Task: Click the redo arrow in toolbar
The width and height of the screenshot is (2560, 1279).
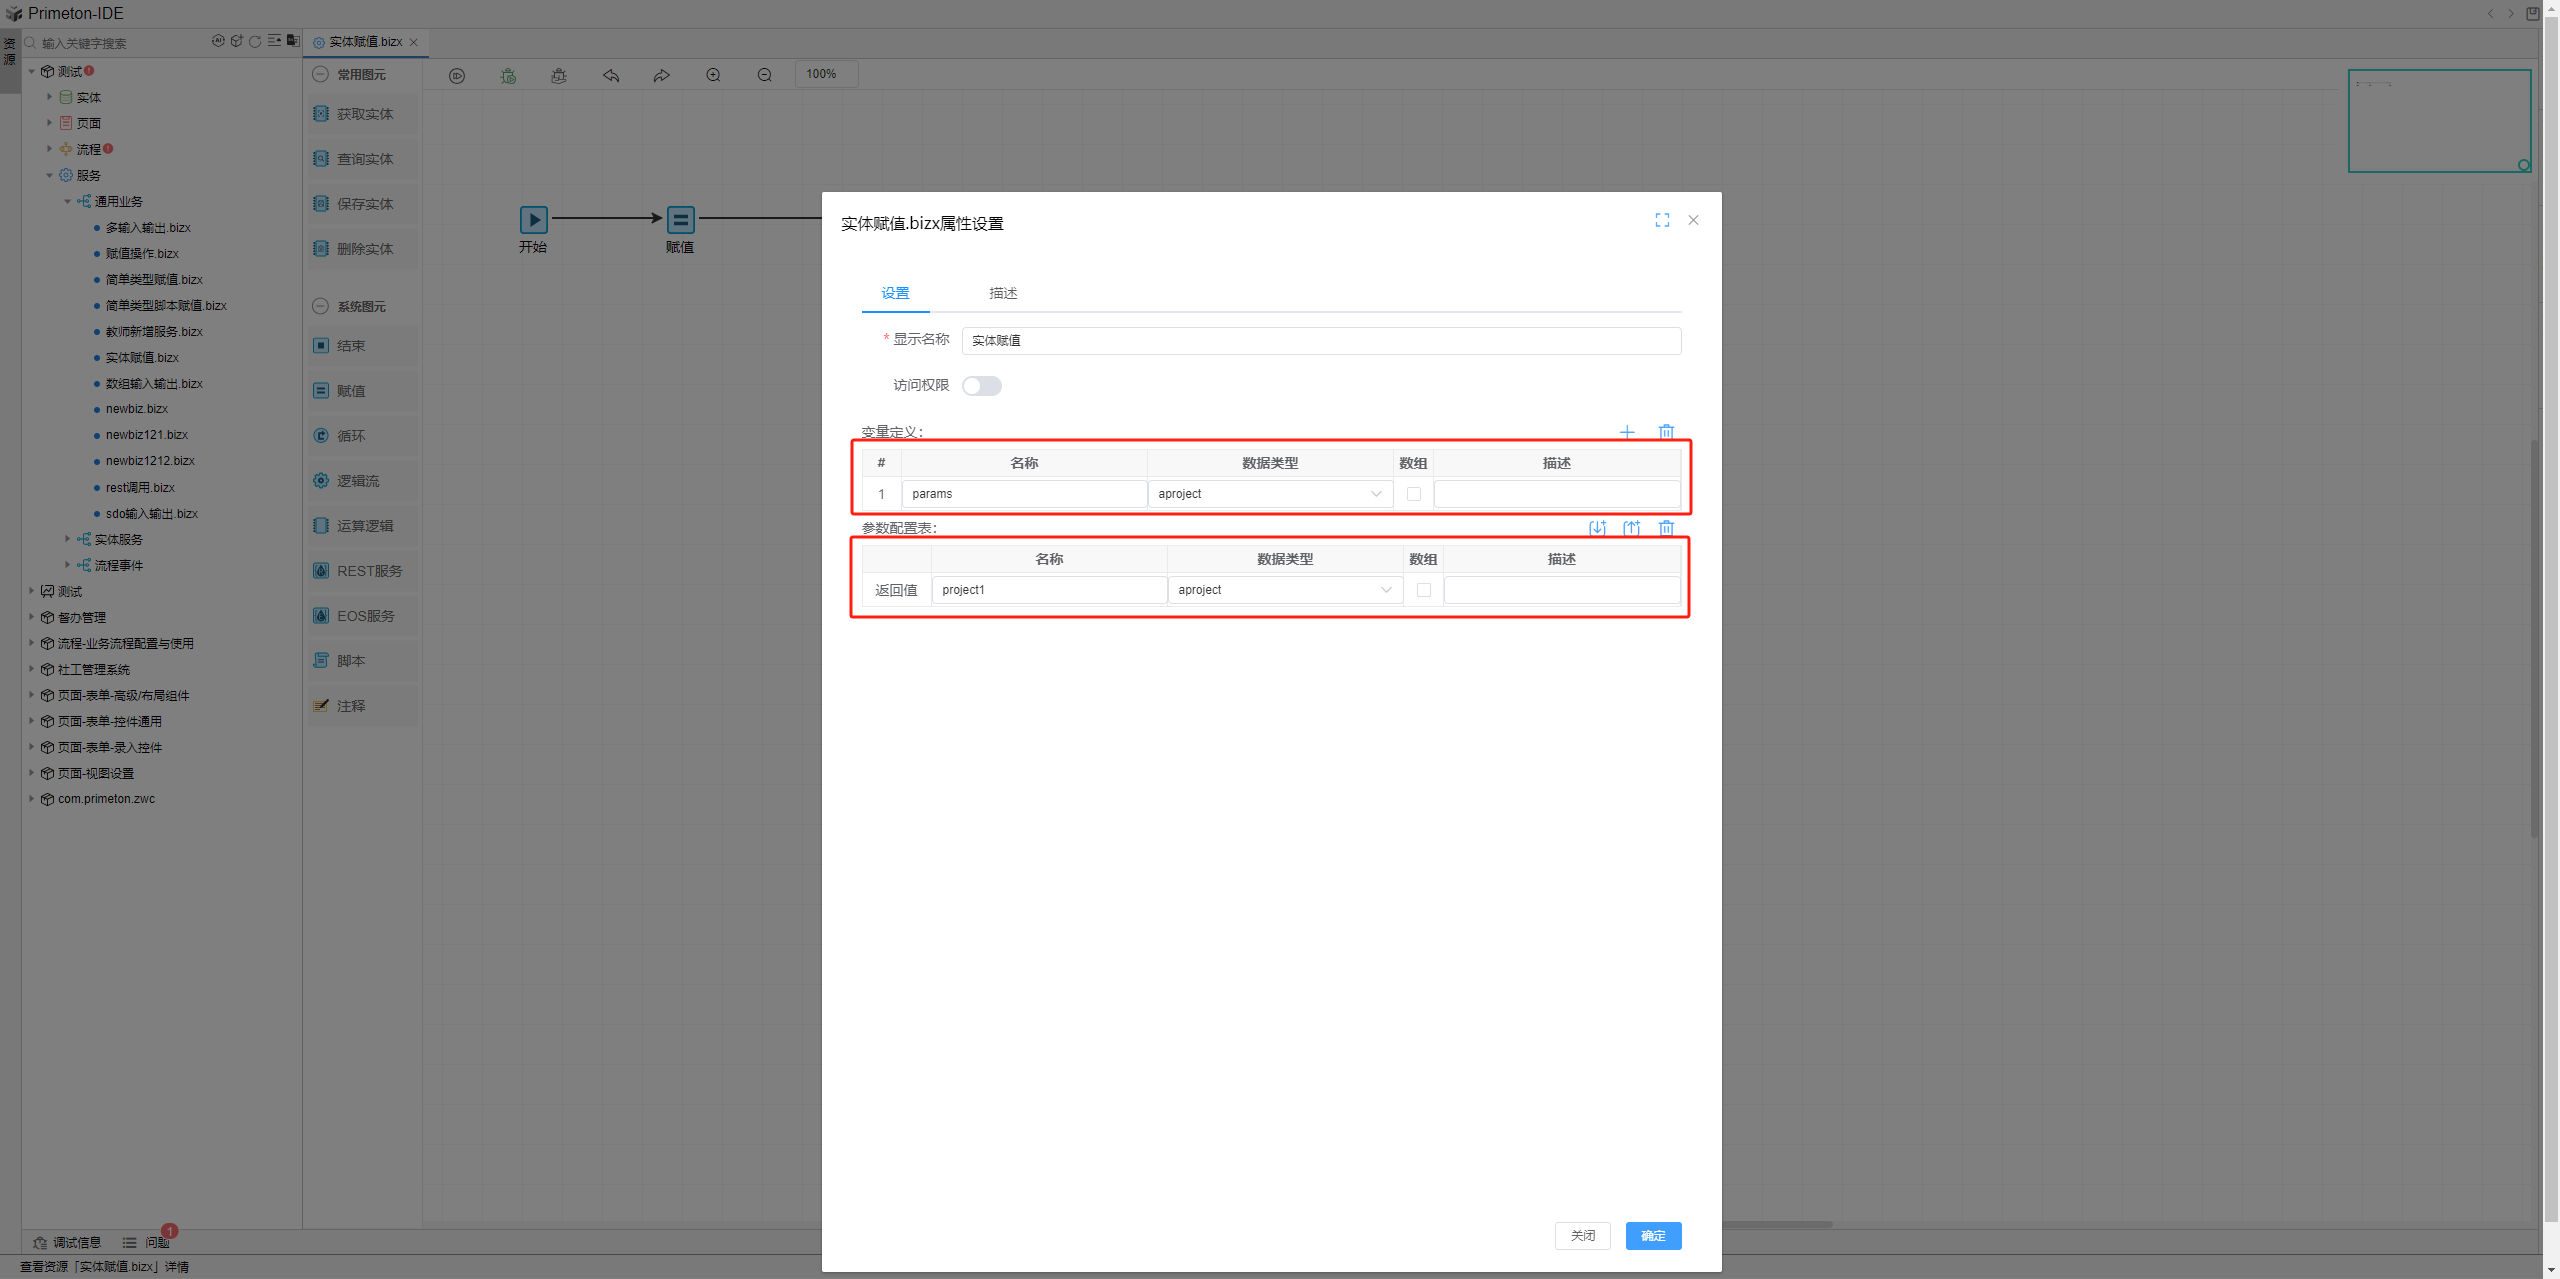Action: pyautogui.click(x=662, y=75)
